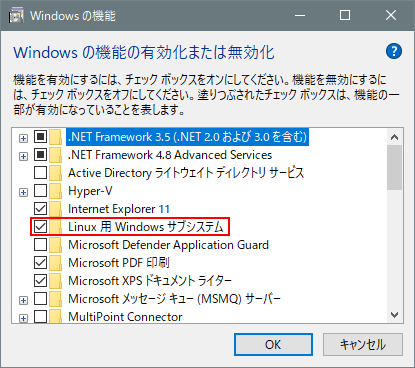
Task: Click folder icon beside Microsoft Defender Application Guard
Action: (55, 245)
